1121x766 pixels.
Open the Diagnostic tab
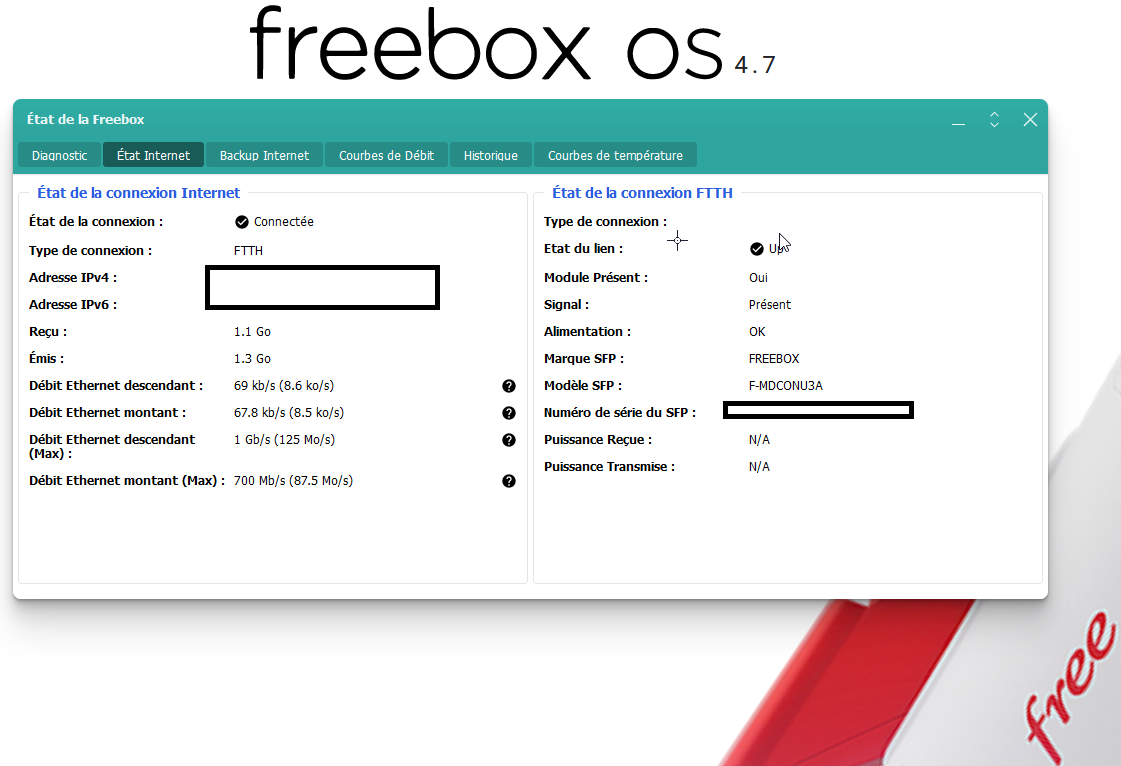pos(59,155)
